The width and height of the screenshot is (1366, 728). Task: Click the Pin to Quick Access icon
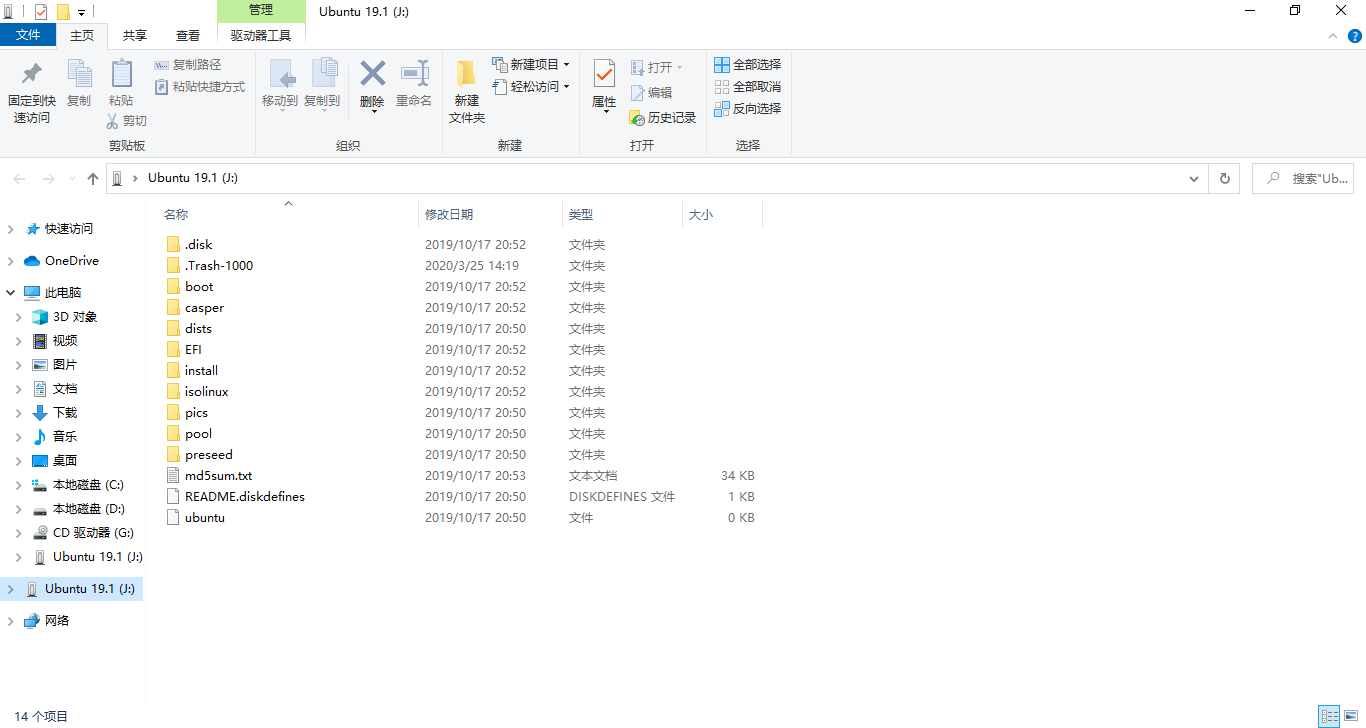(x=31, y=74)
